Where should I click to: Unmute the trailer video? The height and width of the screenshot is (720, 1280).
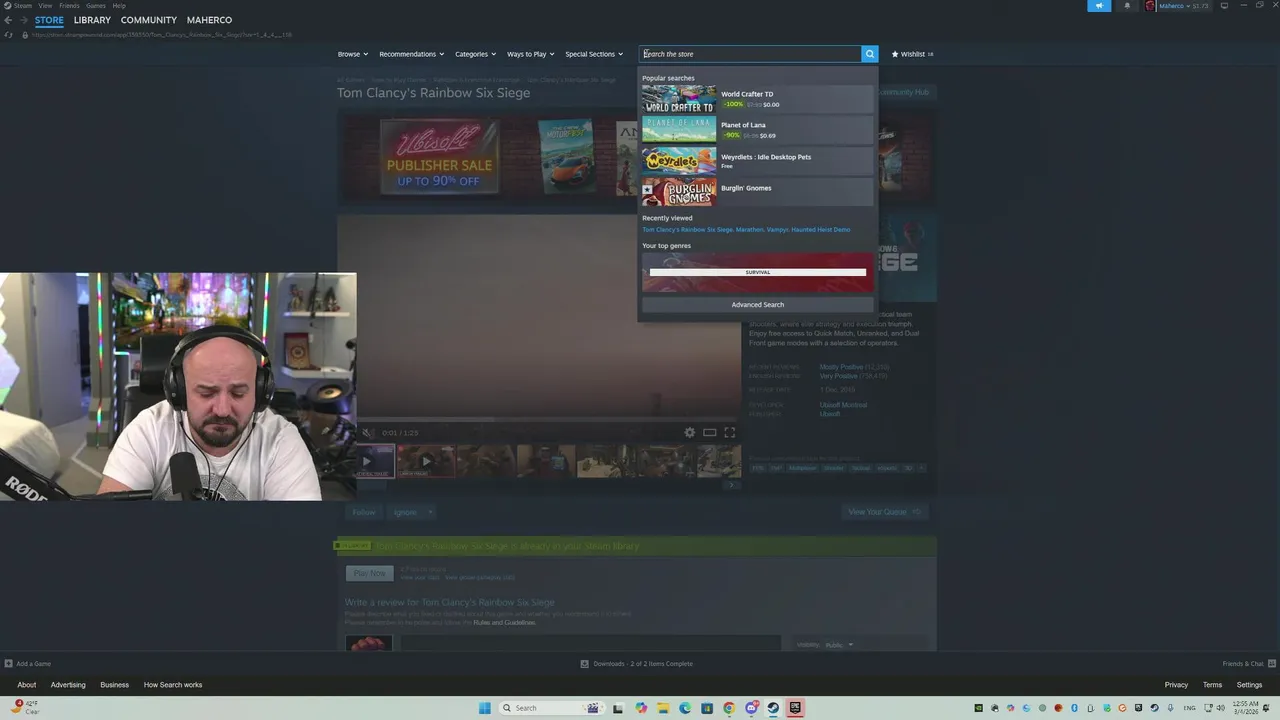tap(366, 433)
